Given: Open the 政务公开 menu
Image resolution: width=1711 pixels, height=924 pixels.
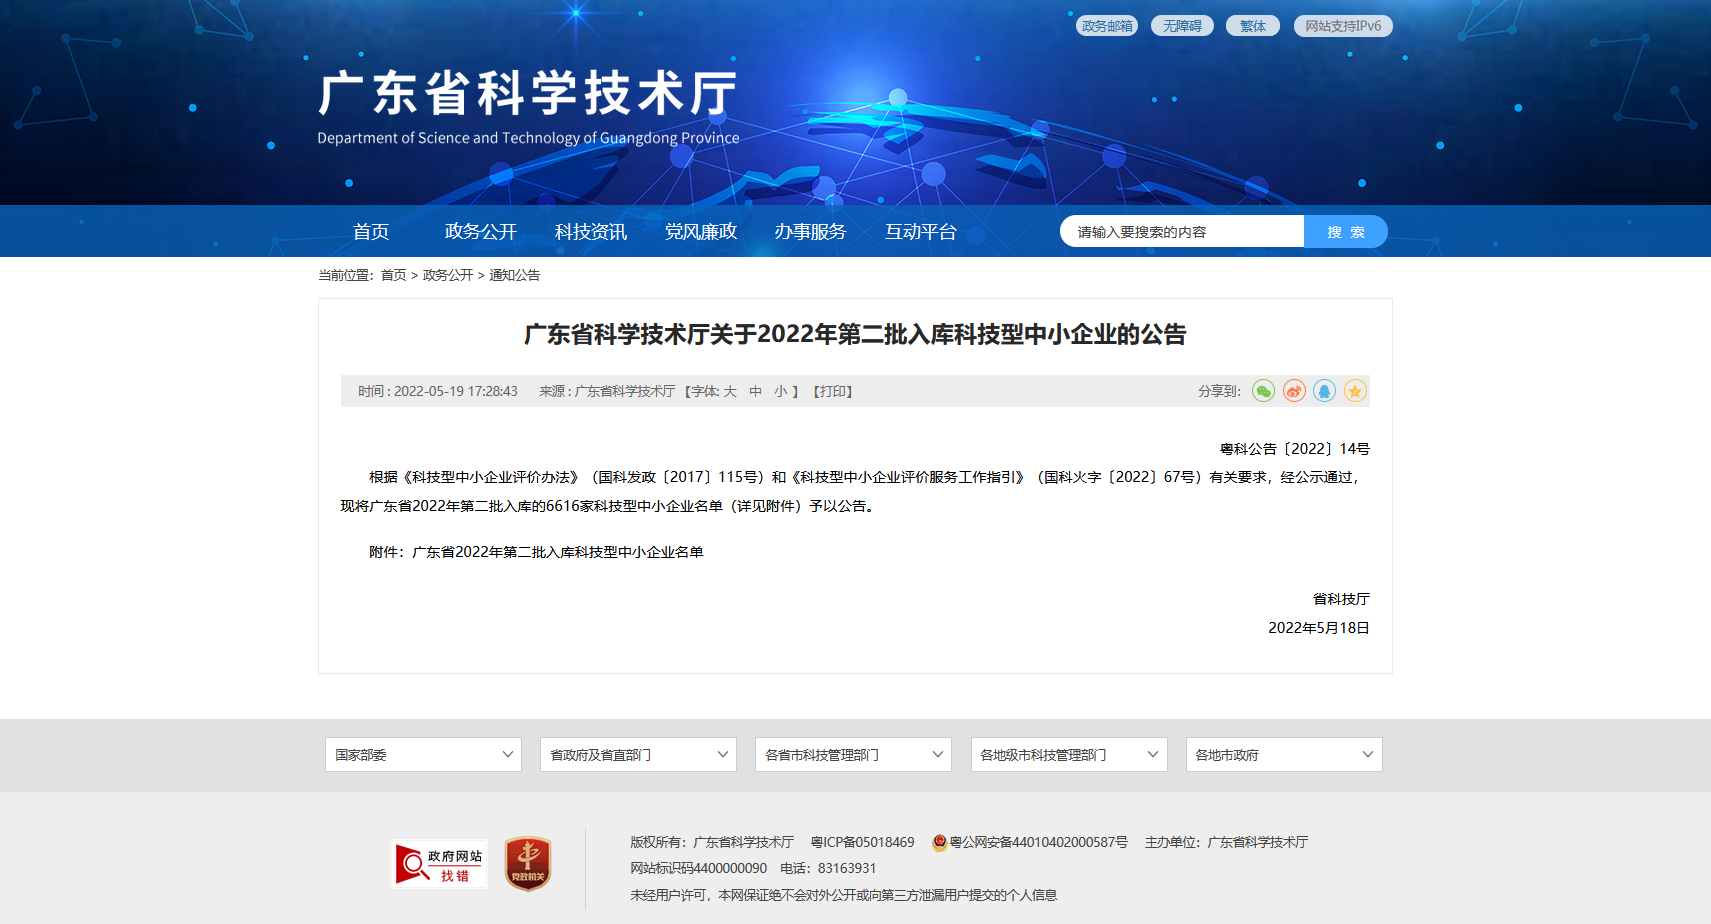Looking at the screenshot, I should point(480,231).
